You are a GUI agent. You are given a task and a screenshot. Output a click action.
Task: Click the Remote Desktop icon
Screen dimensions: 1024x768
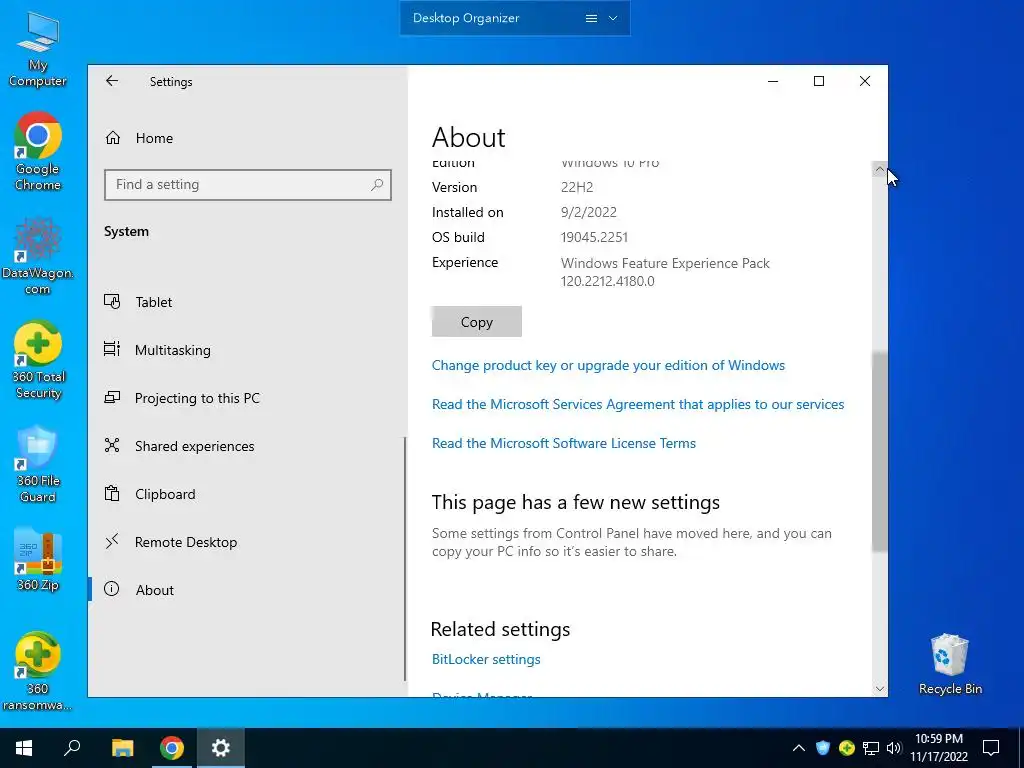[112, 541]
